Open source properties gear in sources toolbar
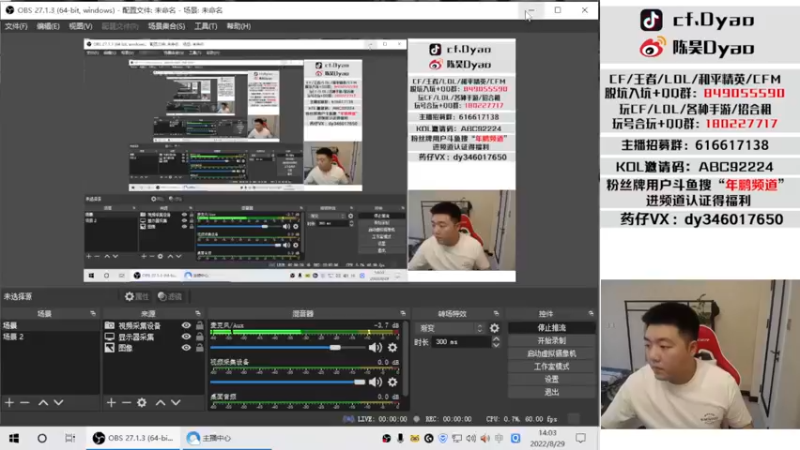This screenshot has height=450, width=800. 142,403
